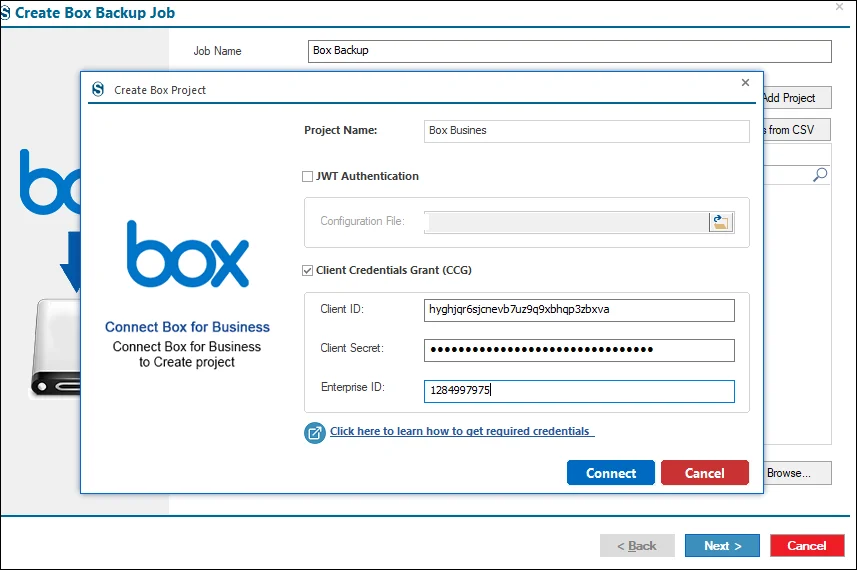Click the Connect button

(611, 473)
